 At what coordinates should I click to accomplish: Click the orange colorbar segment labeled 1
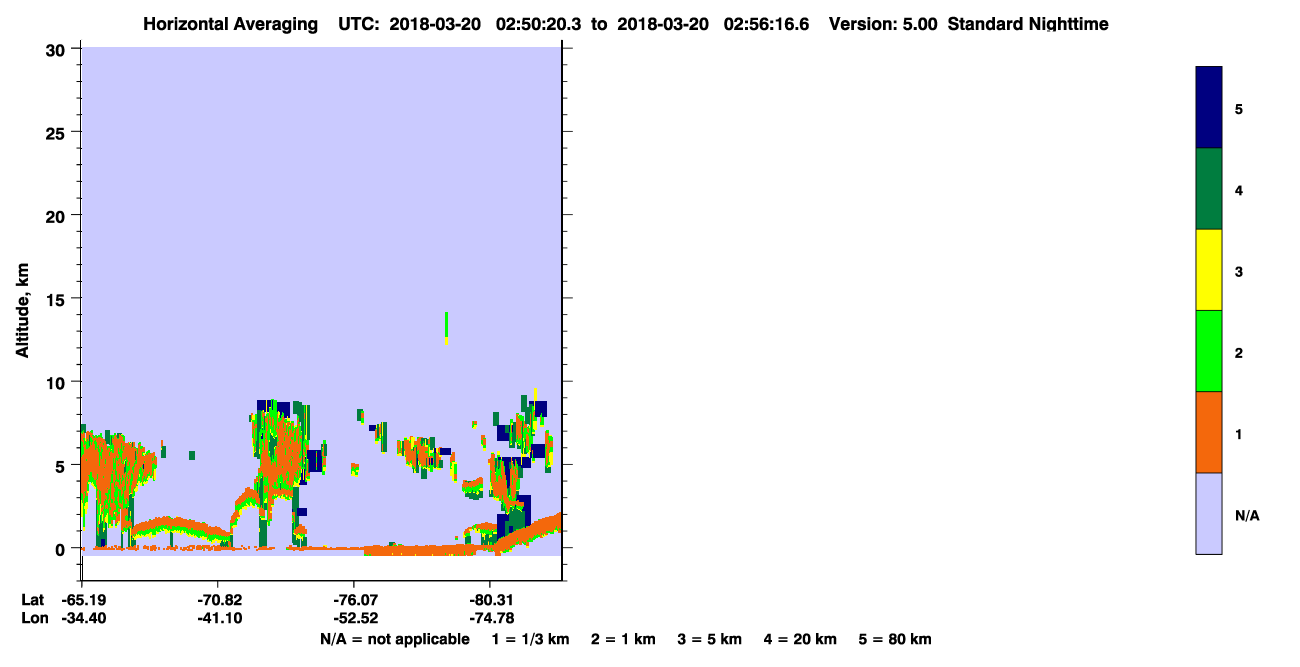(x=1209, y=432)
